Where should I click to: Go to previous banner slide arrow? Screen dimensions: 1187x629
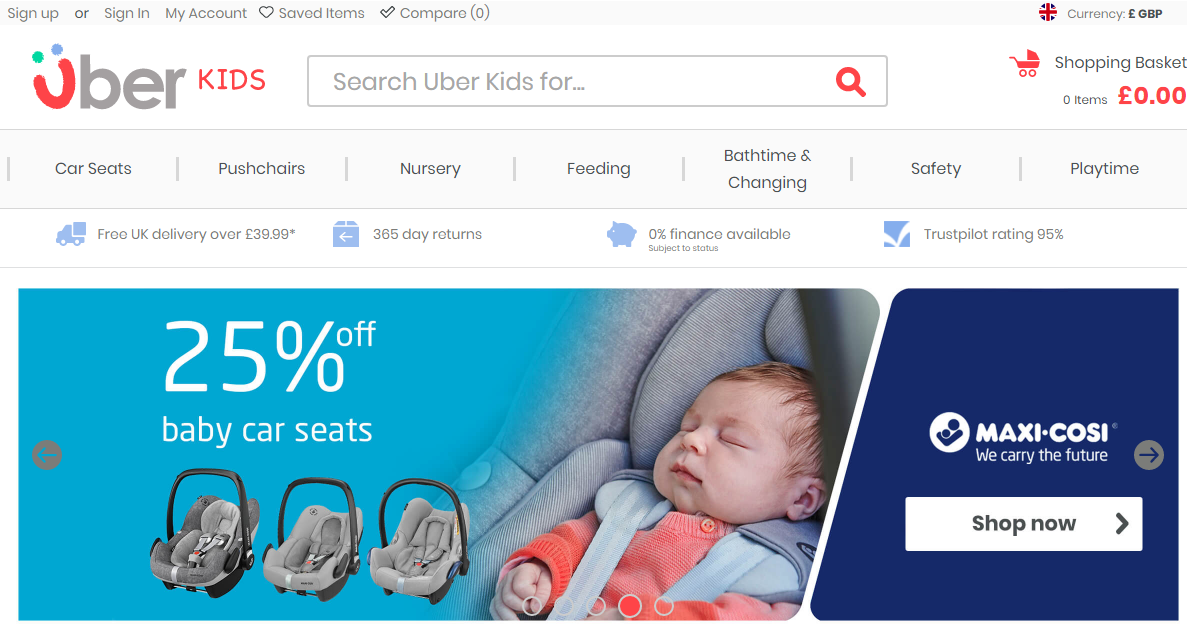pyautogui.click(x=47, y=455)
